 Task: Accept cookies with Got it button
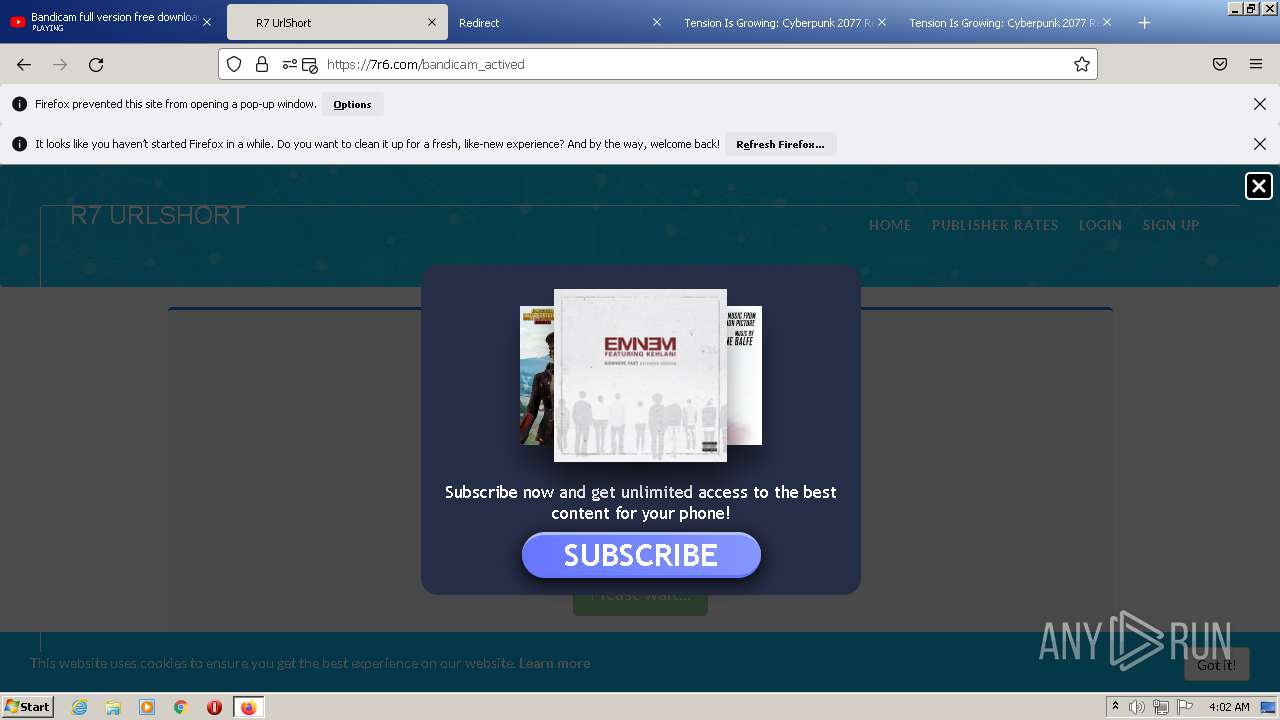pos(1217,664)
